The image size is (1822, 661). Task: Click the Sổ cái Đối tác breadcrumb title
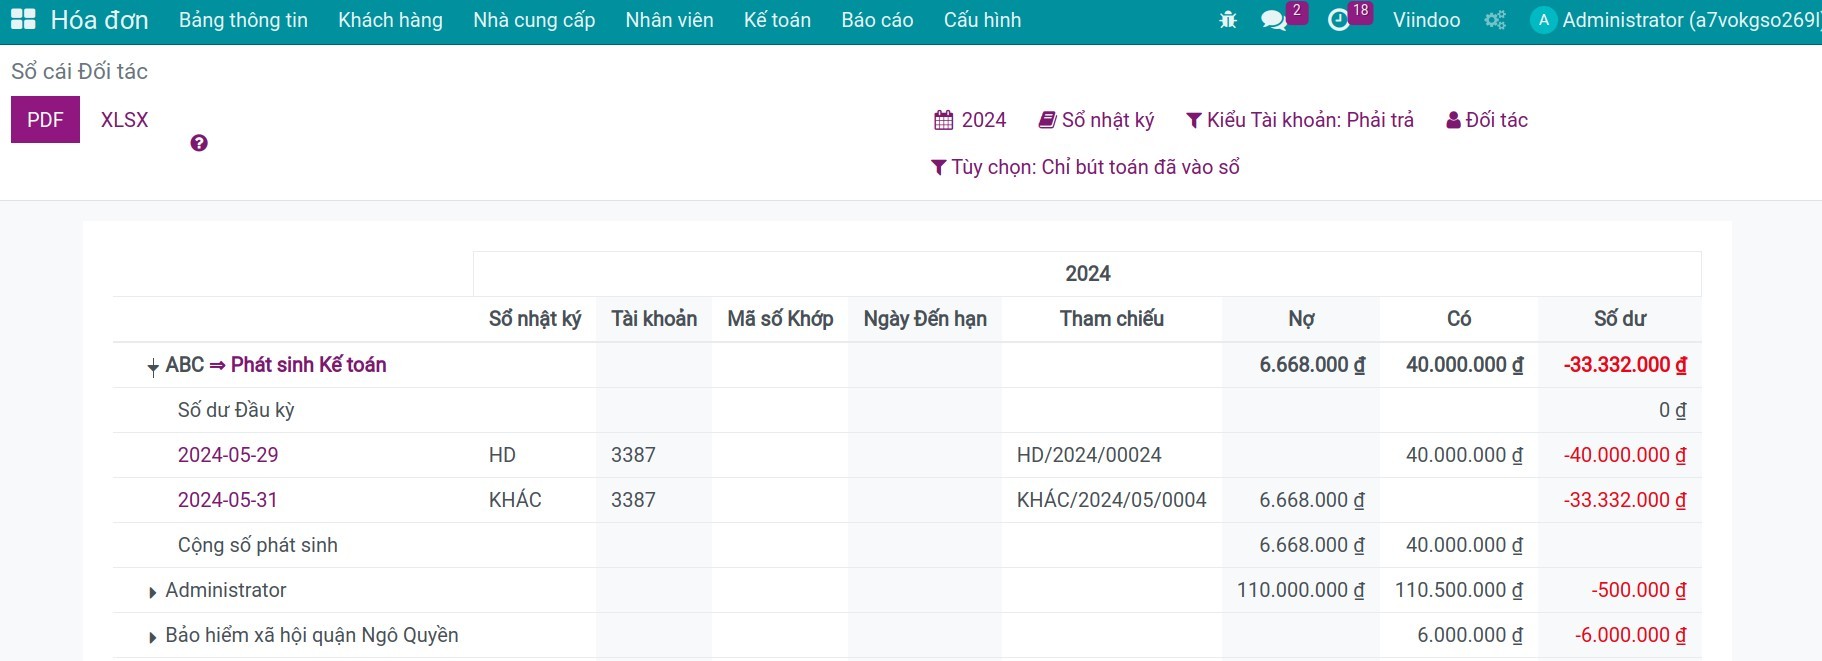[x=79, y=72]
